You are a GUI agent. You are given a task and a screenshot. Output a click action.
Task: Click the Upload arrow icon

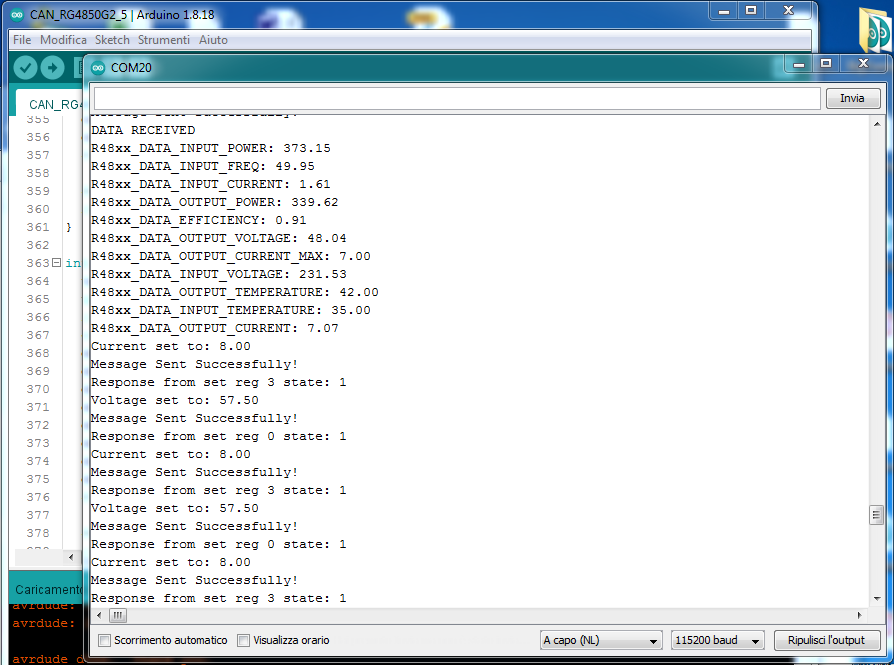[52, 68]
